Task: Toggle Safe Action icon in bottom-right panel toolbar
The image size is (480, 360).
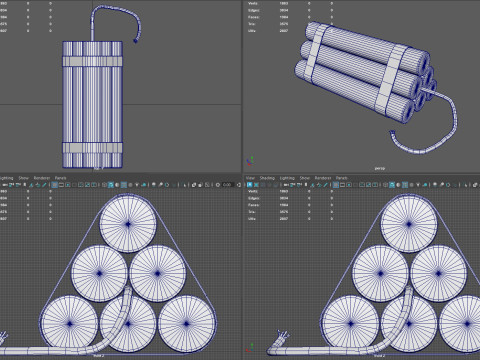Action: tap(368, 185)
